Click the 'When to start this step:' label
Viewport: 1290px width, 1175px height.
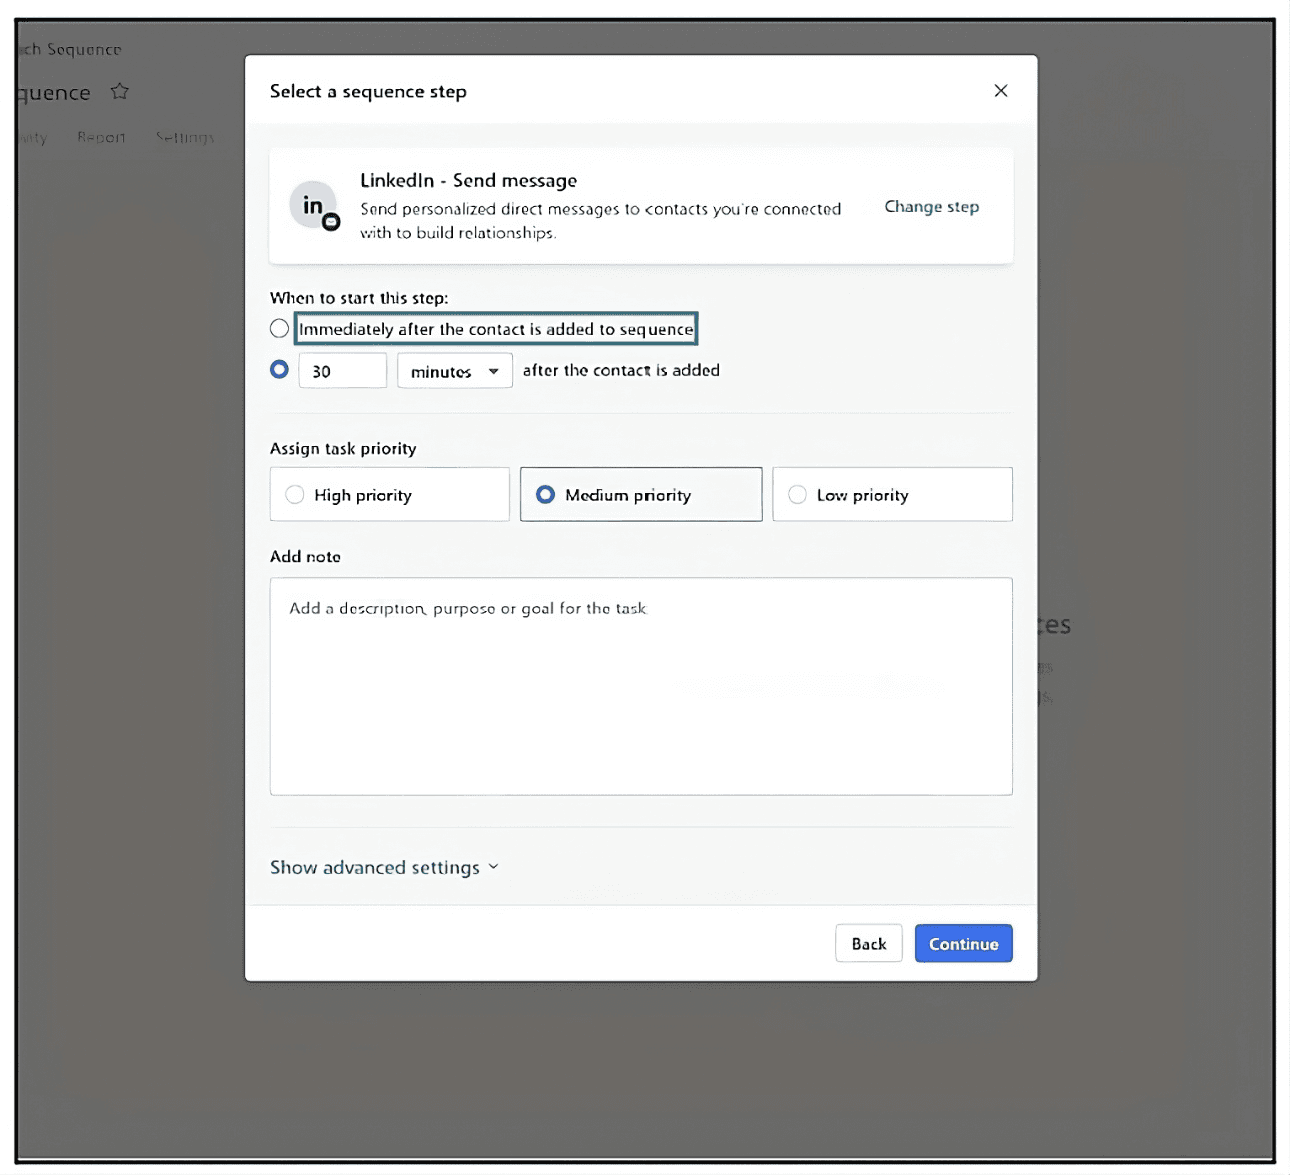tap(359, 298)
